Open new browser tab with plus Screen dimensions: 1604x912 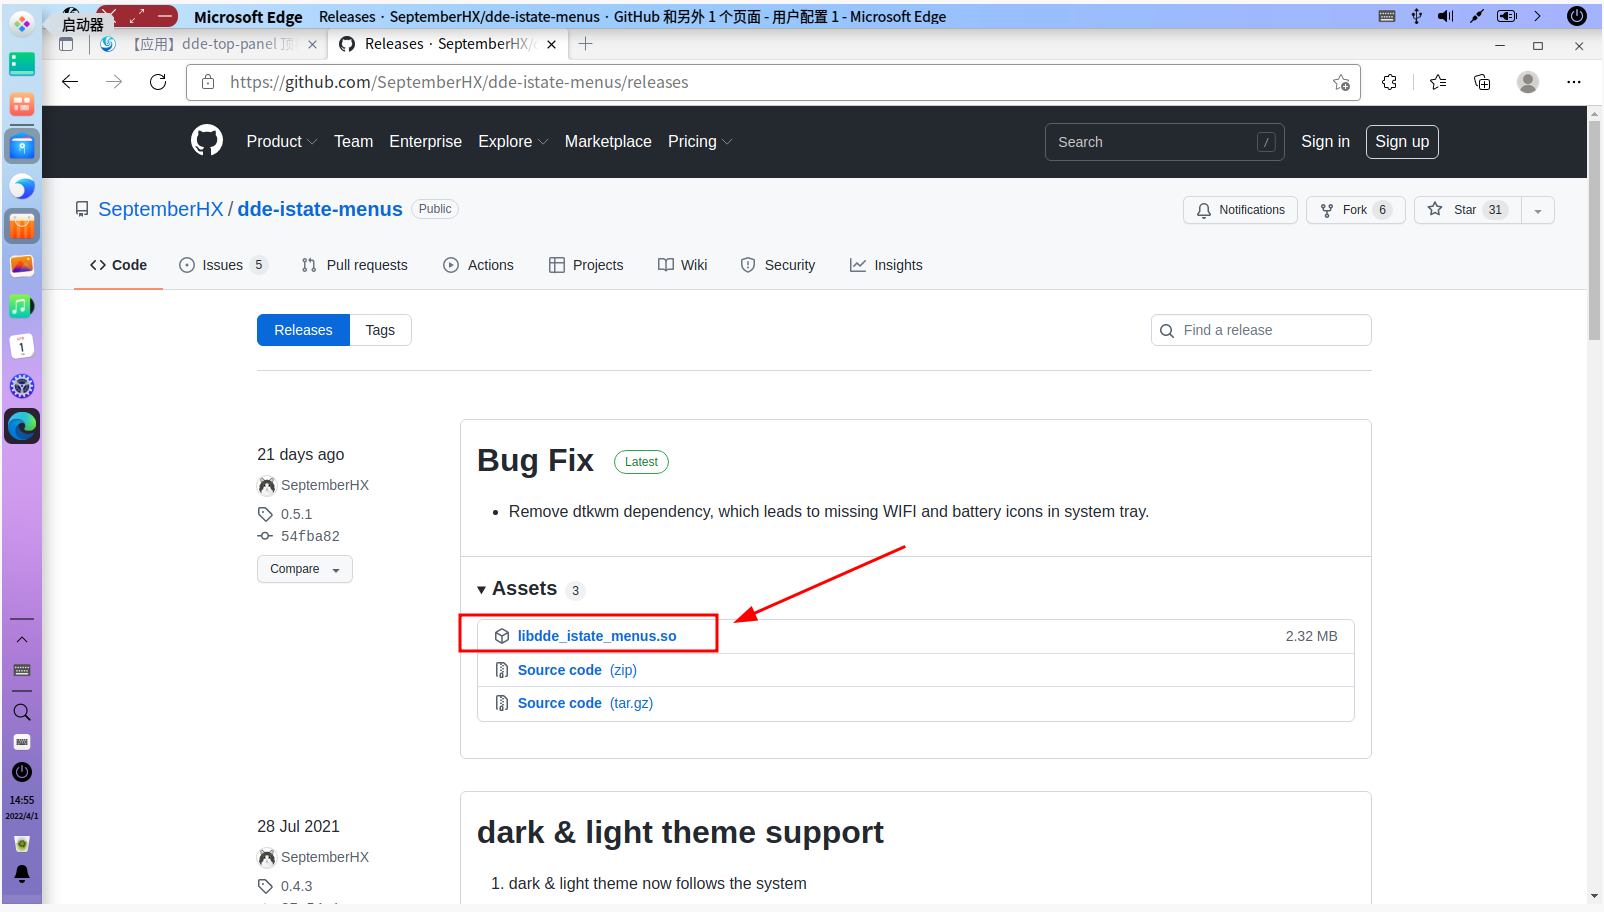coord(586,44)
